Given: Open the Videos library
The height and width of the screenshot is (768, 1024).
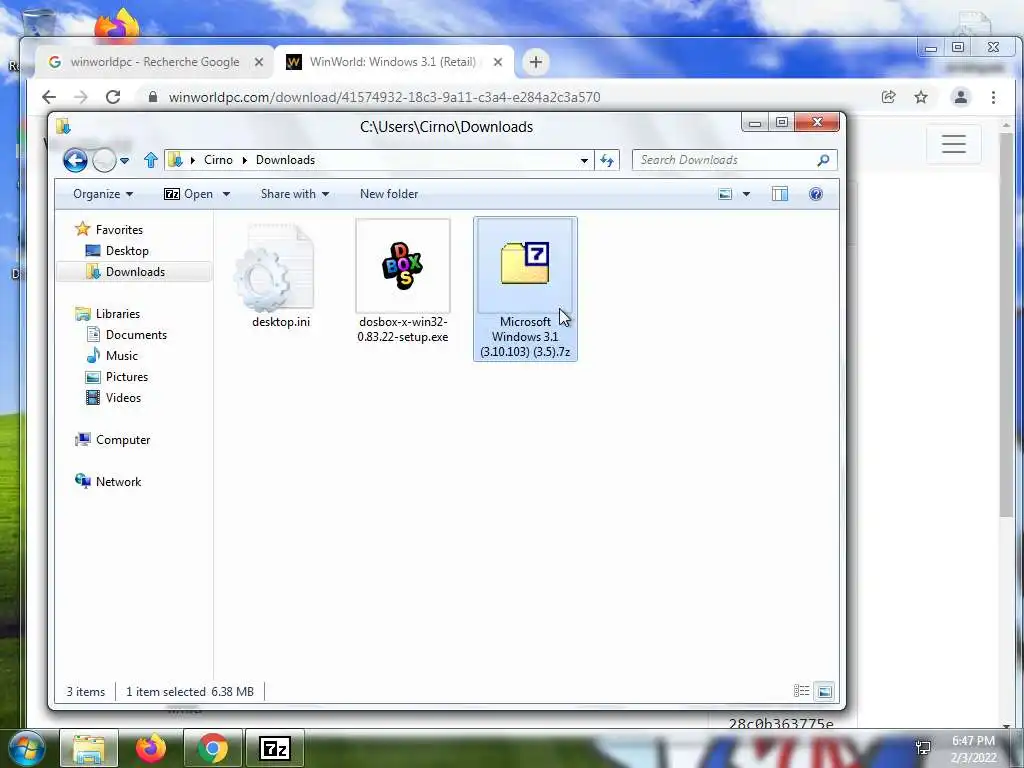Looking at the screenshot, I should (114, 398).
